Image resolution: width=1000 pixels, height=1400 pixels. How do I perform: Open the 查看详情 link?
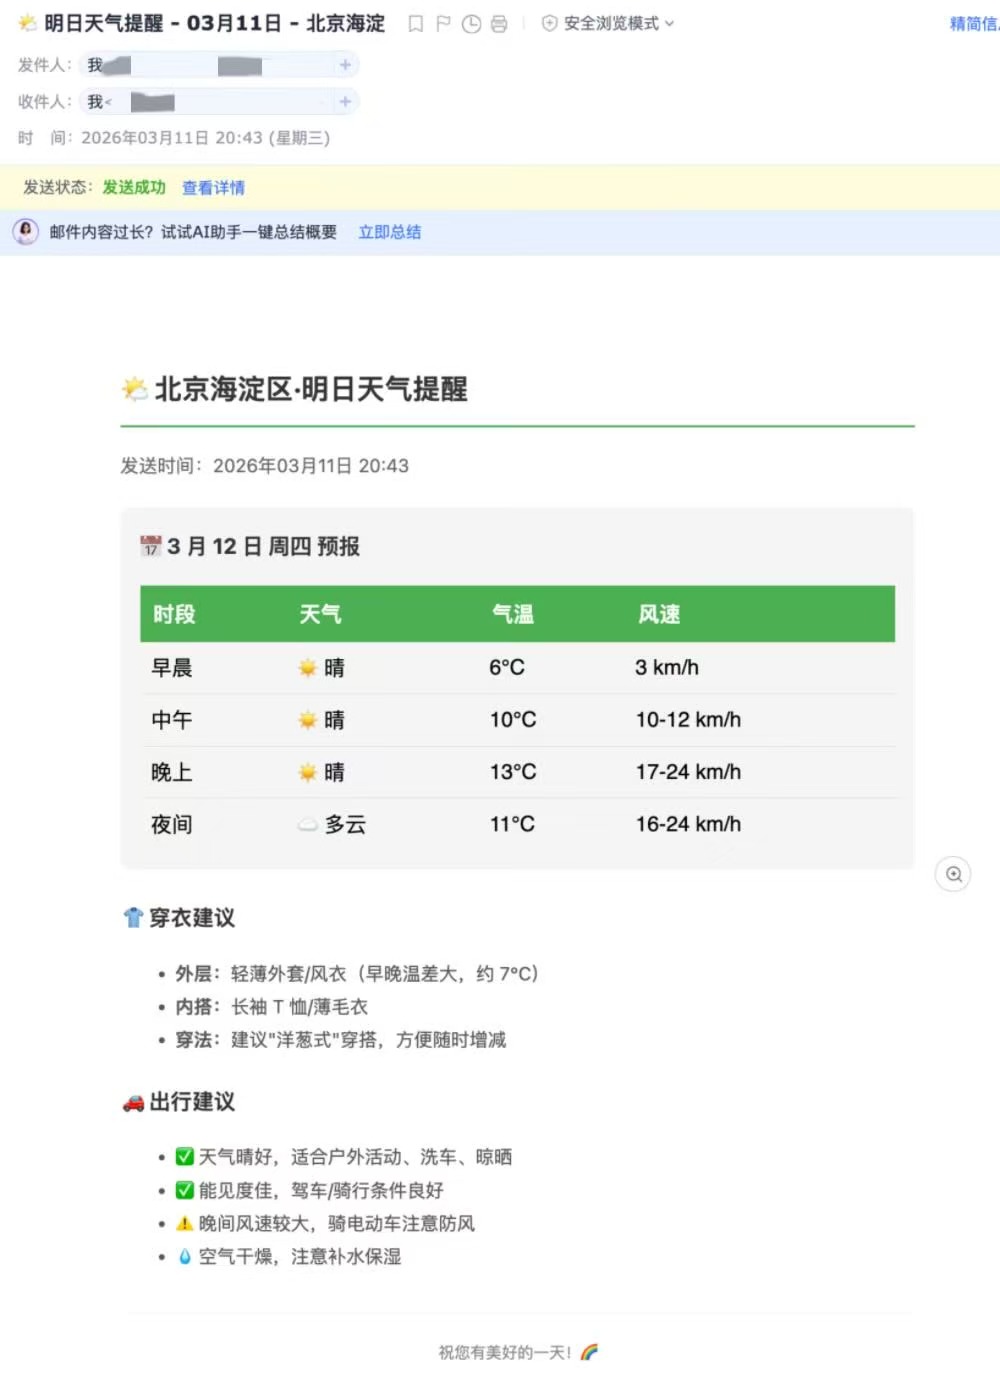click(214, 188)
